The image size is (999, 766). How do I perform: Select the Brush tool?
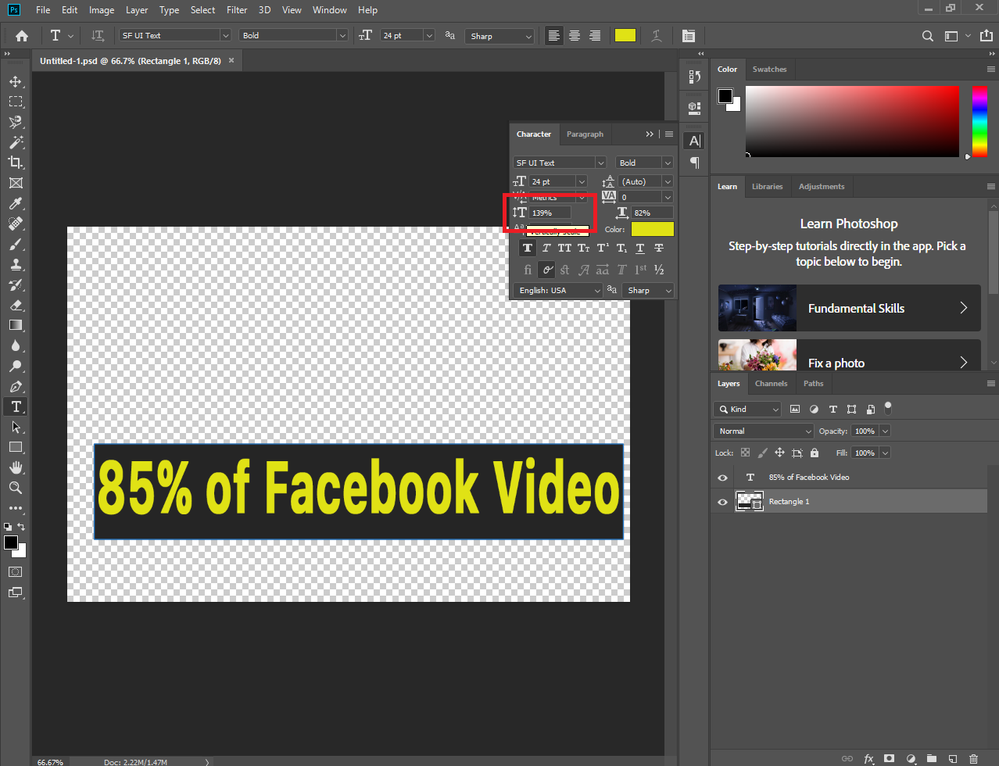coord(15,244)
